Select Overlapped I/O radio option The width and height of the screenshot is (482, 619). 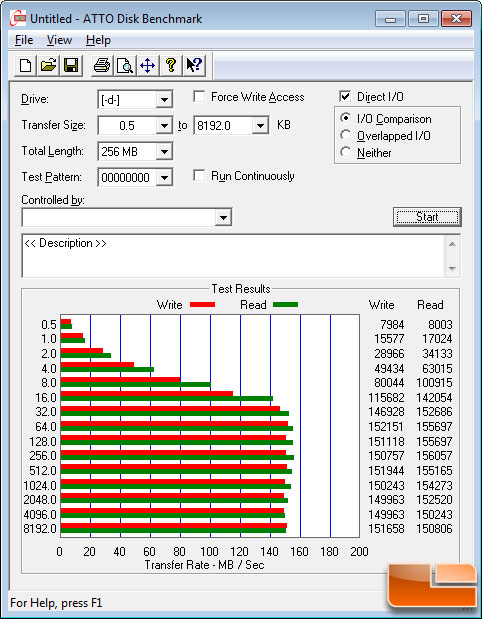(x=345, y=135)
